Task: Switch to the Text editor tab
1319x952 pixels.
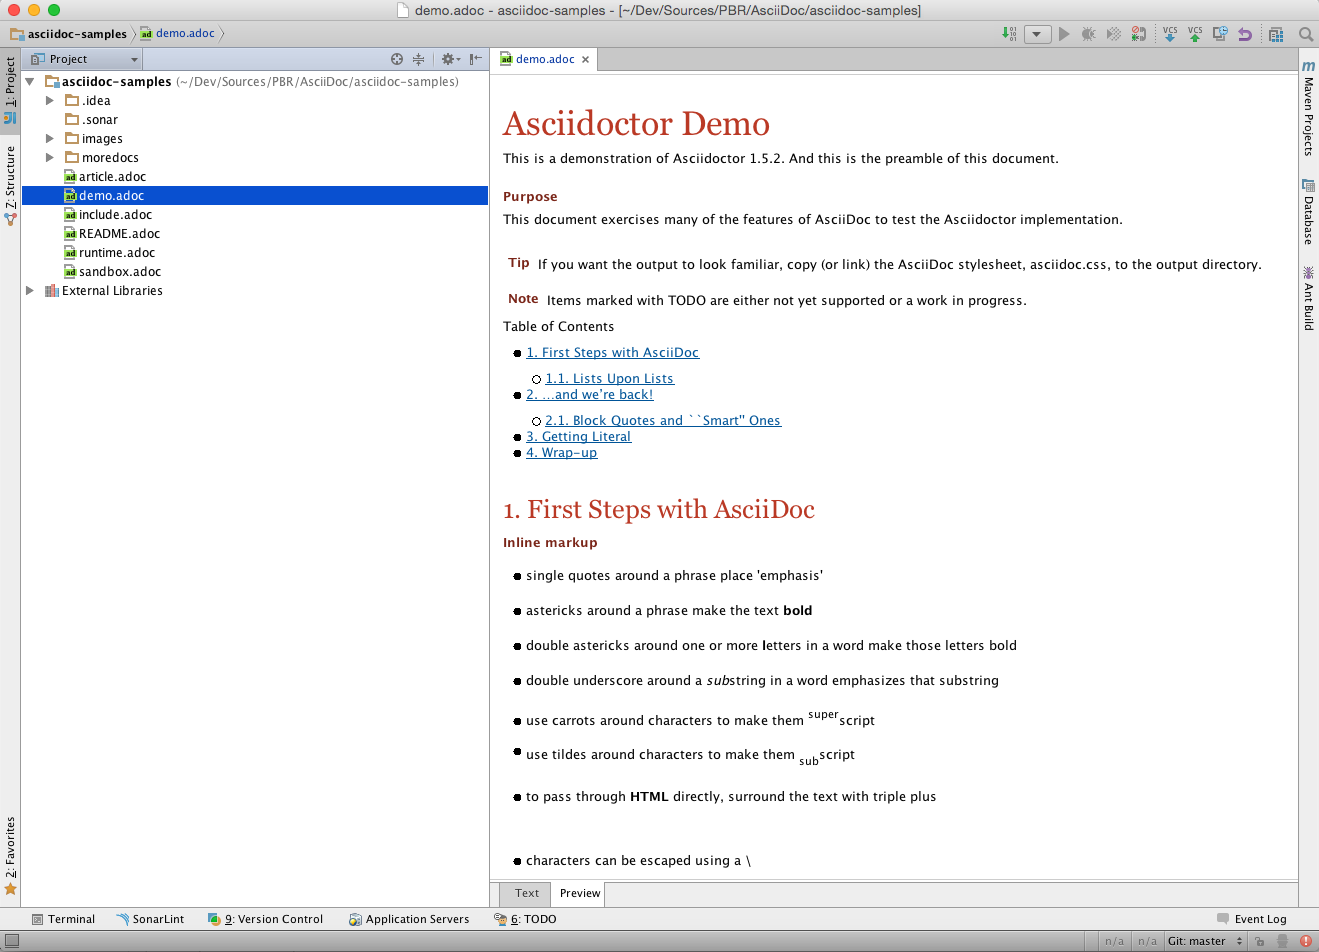Action: 527,893
